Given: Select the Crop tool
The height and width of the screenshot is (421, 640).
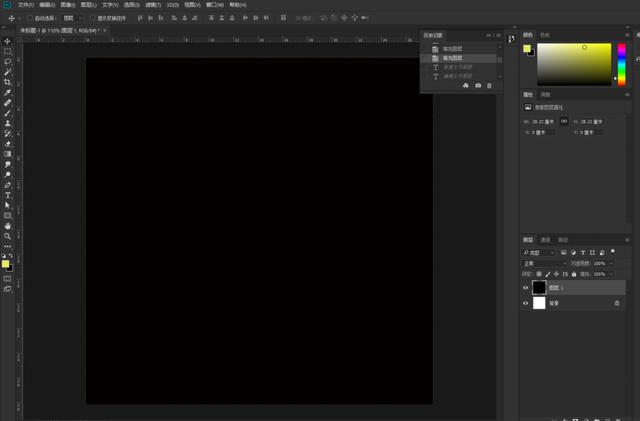Looking at the screenshot, I should click(x=8, y=82).
